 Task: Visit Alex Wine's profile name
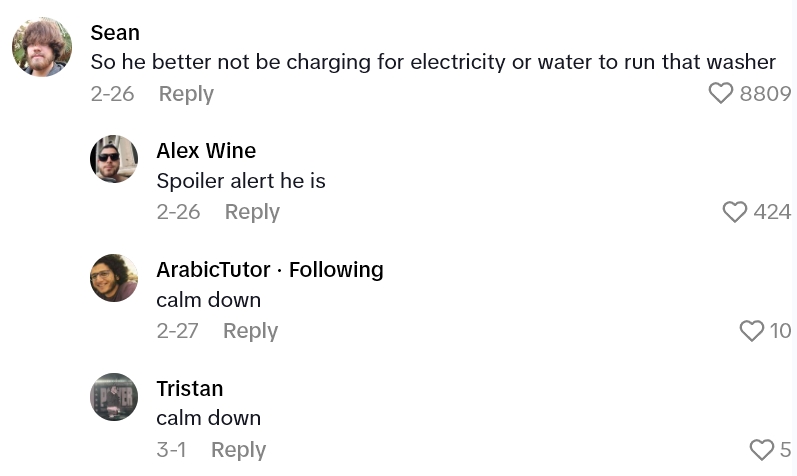coord(206,151)
